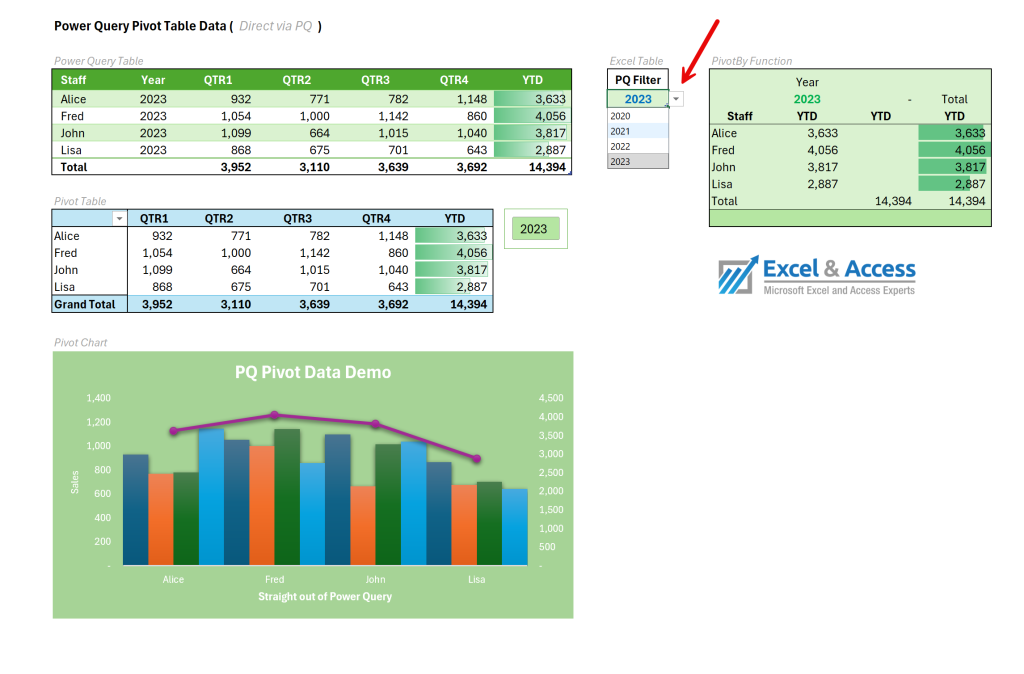Click Total row YTD 14,394 in Power Query table
The image size is (1024, 674).
point(547,167)
